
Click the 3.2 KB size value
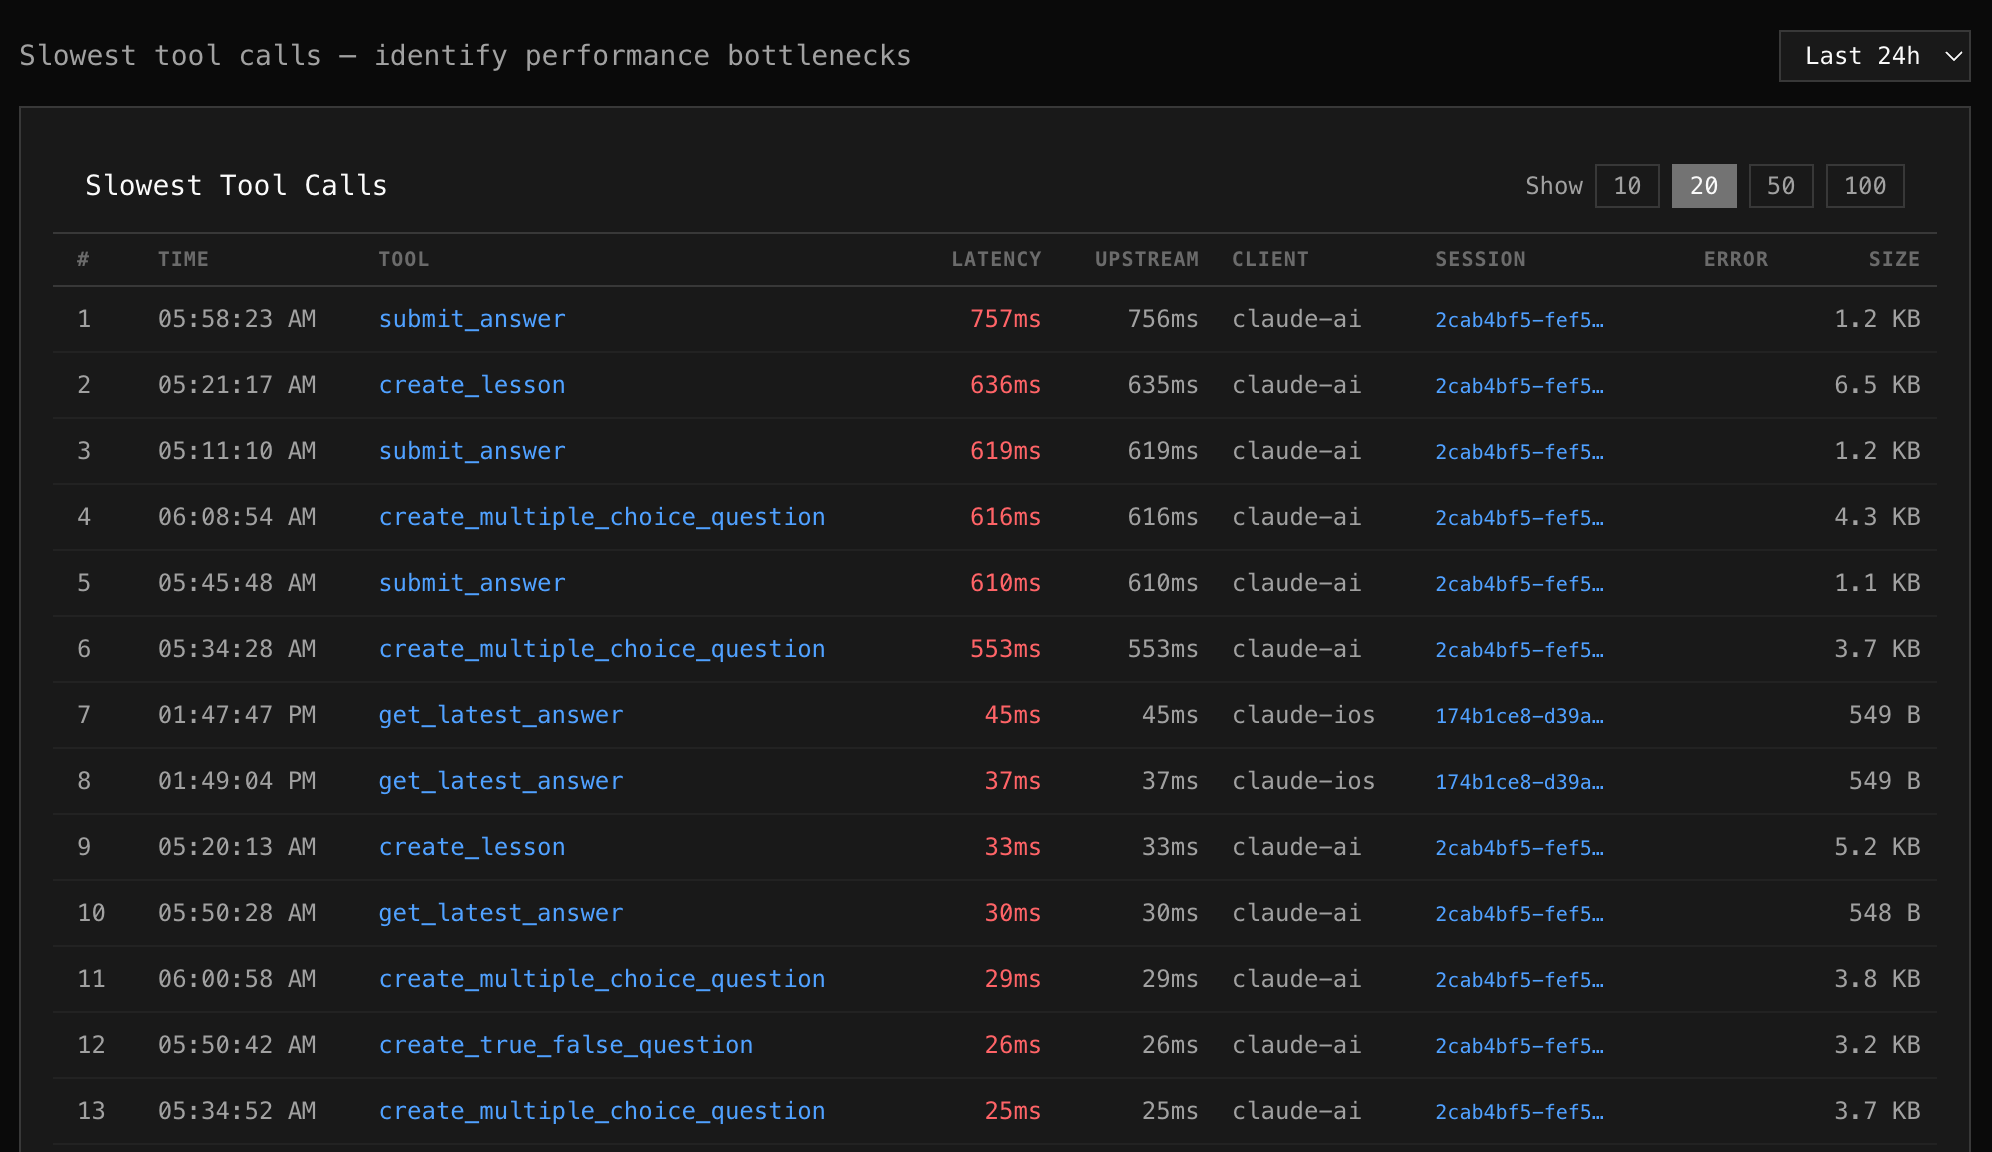[x=1877, y=1045]
